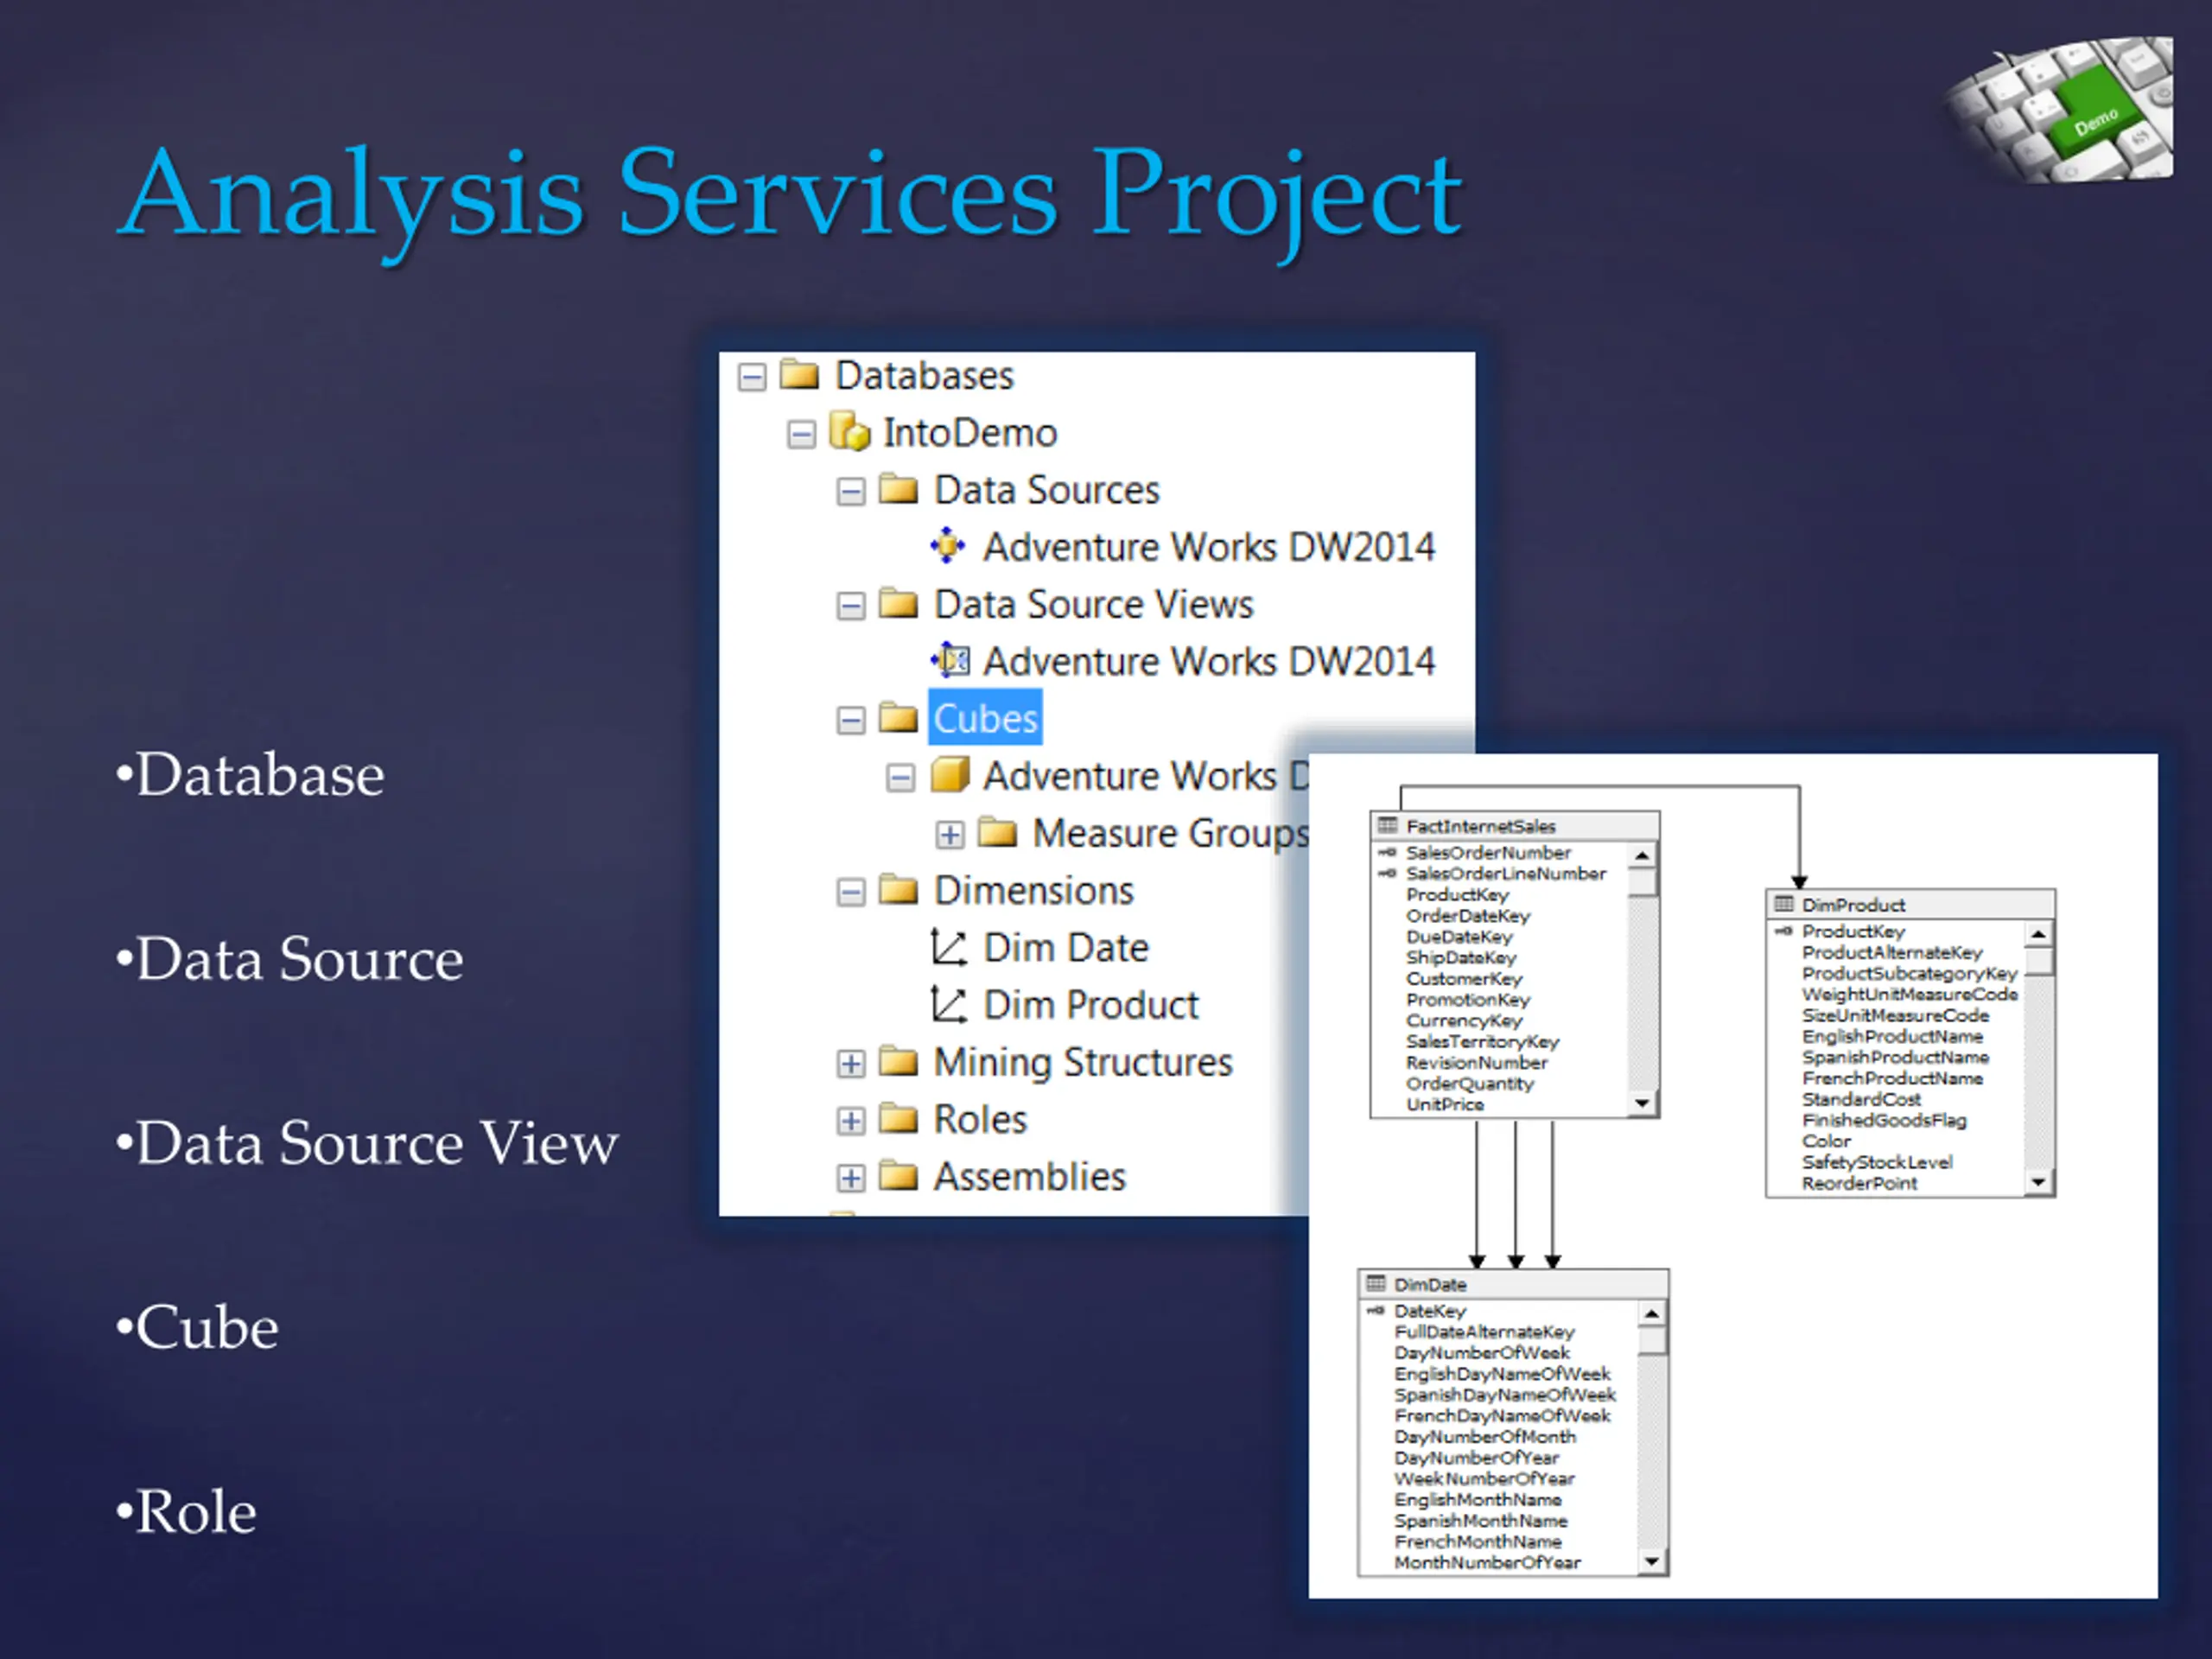Screen dimensions: 2212x1659
Task: Expand the Mining Structures folder
Action: tap(851, 1063)
